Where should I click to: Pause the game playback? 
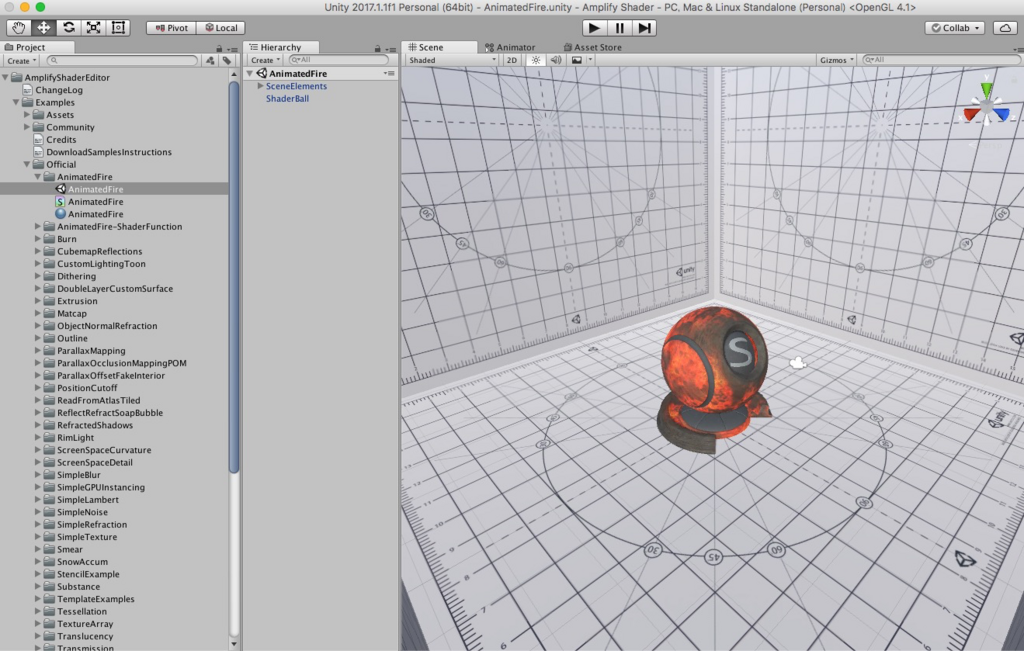(x=619, y=27)
